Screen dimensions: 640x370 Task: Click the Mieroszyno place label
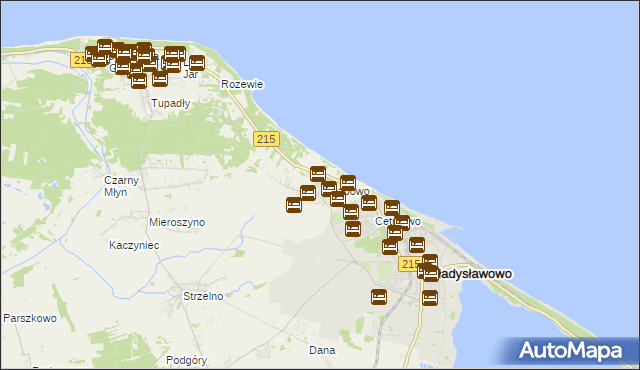tap(177, 222)
